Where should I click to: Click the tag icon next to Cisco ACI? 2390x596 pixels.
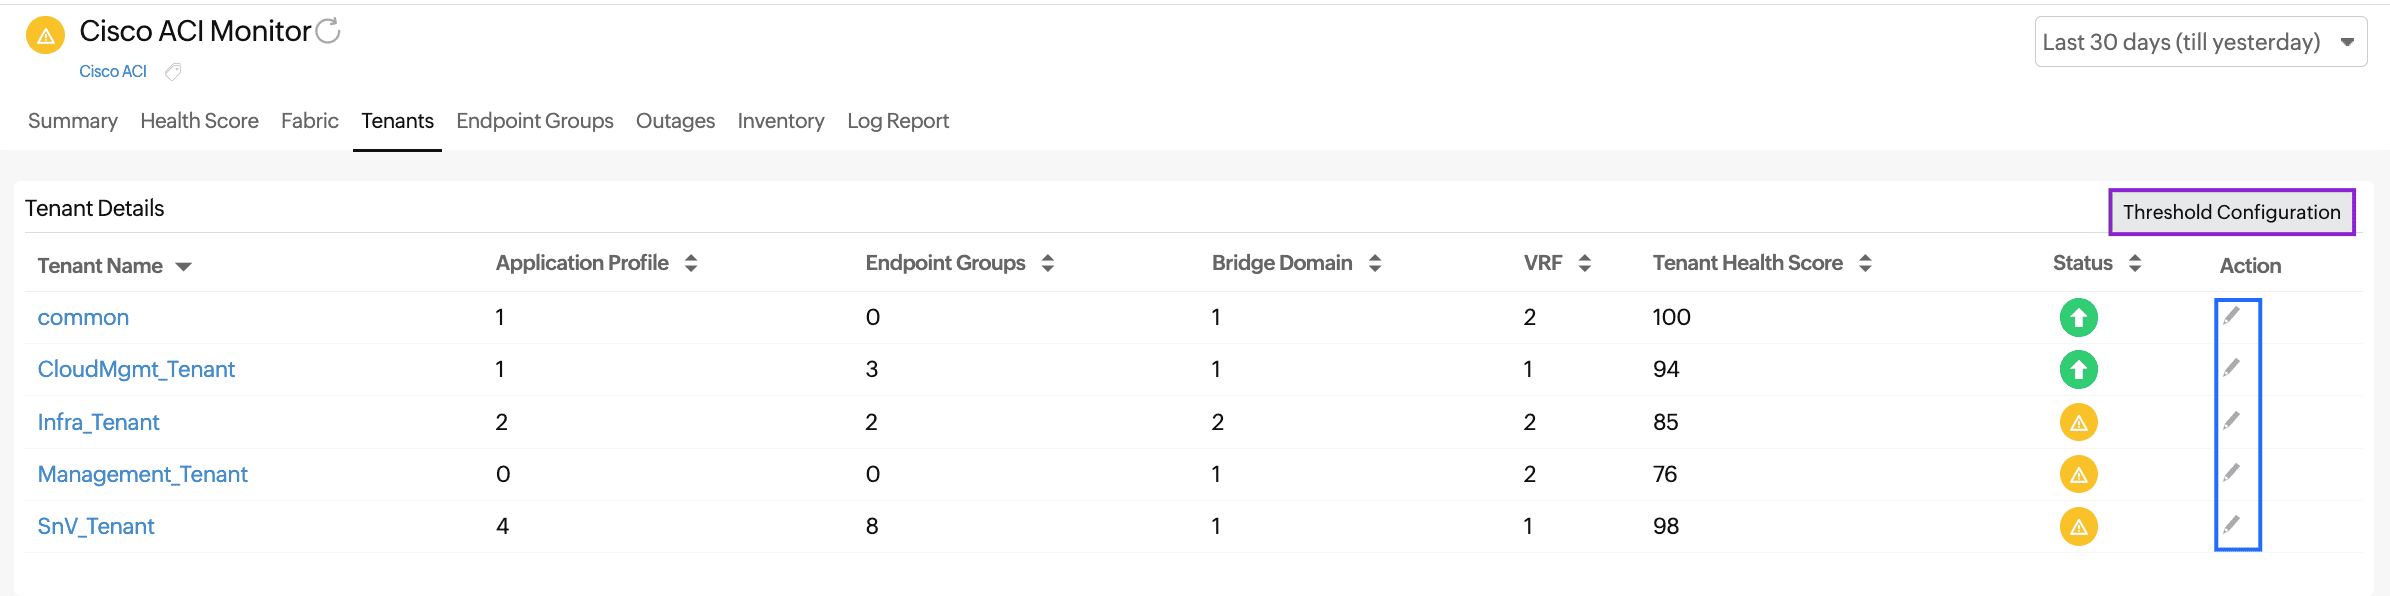pyautogui.click(x=173, y=72)
